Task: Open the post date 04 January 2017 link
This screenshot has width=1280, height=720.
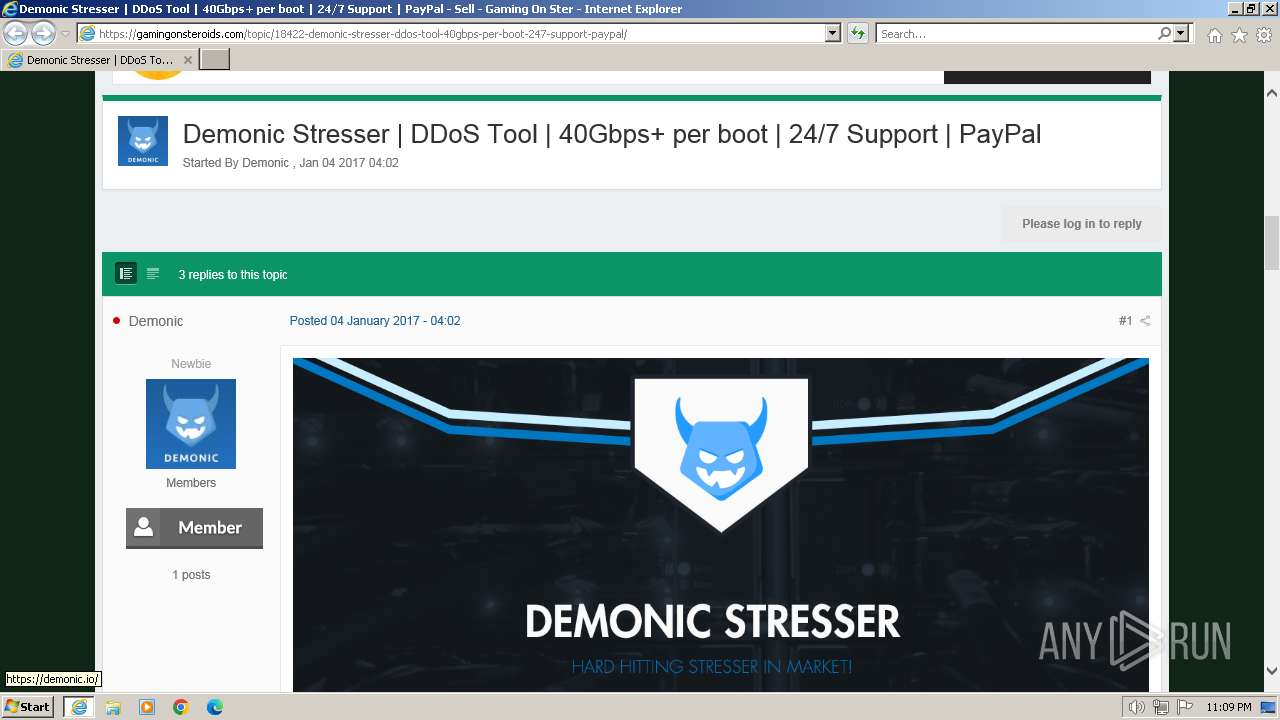Action: [375, 321]
